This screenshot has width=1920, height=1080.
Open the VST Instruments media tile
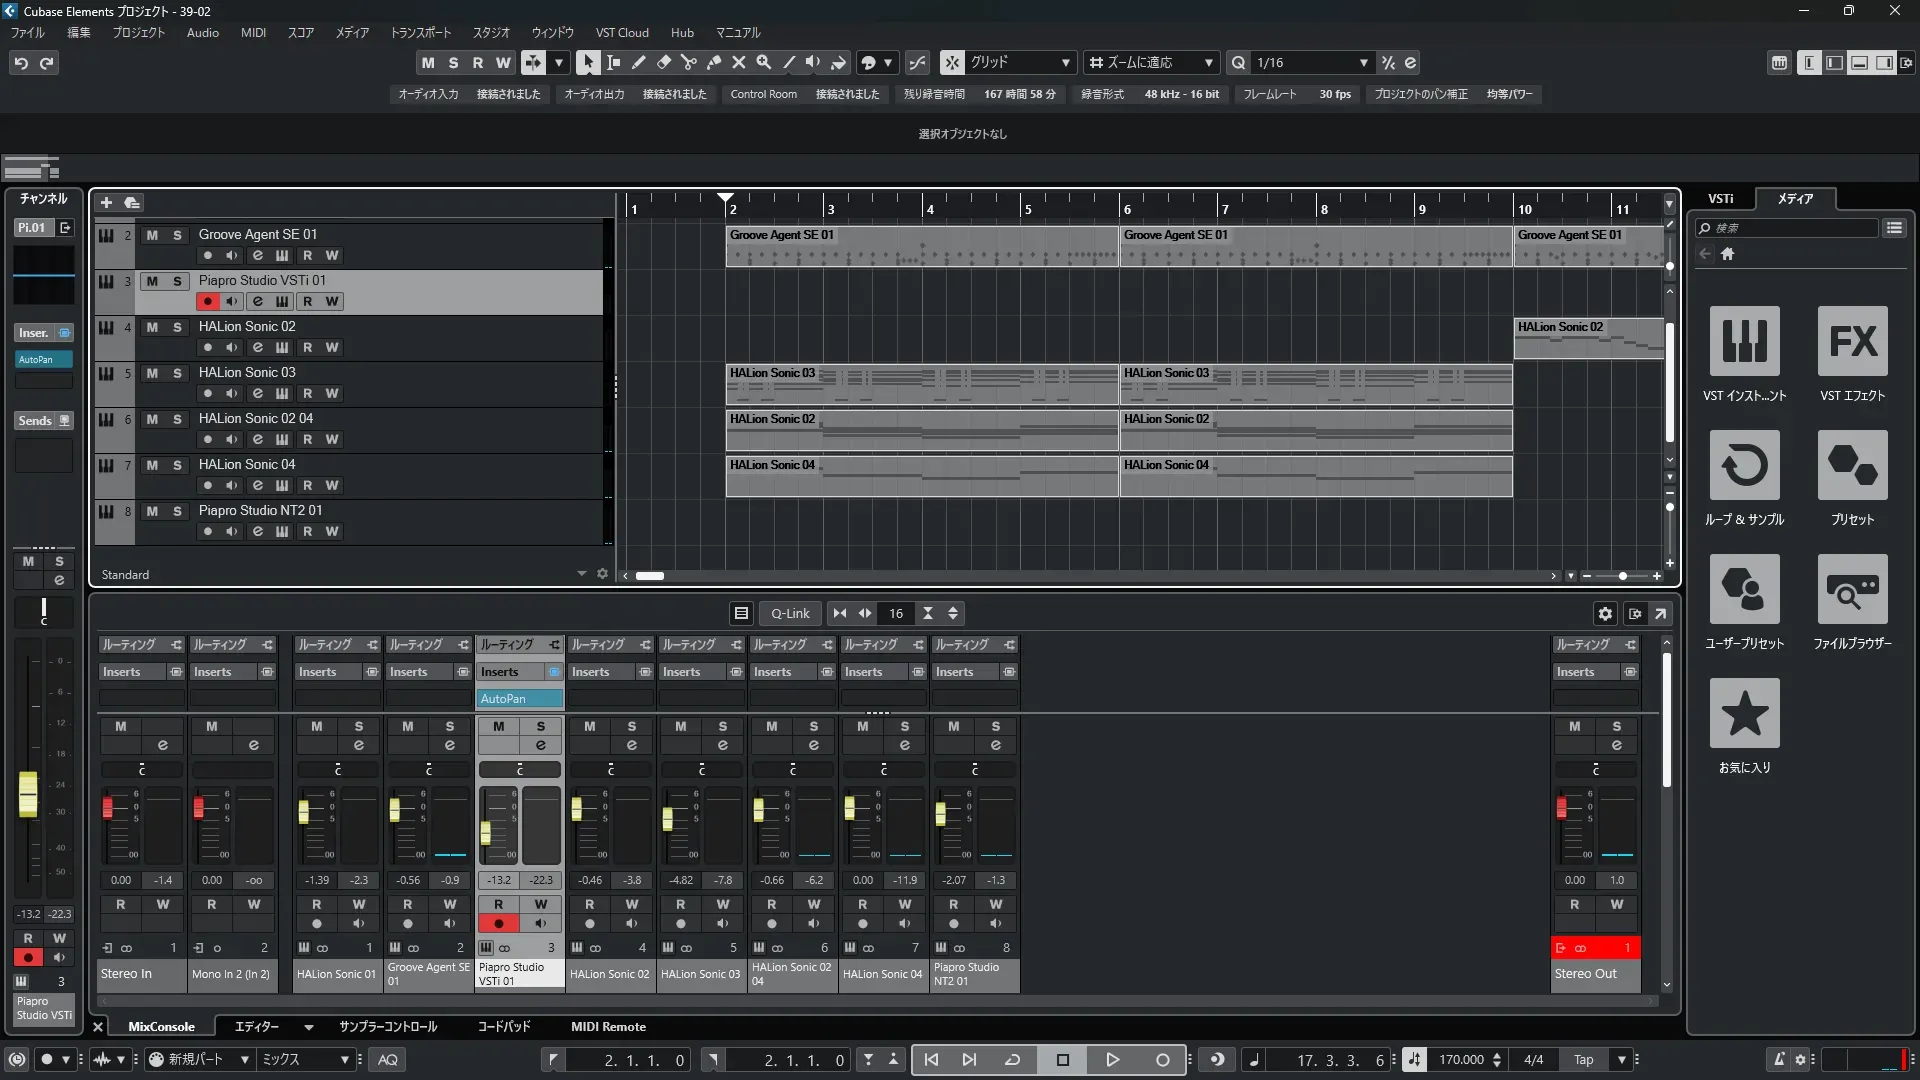pyautogui.click(x=1744, y=342)
